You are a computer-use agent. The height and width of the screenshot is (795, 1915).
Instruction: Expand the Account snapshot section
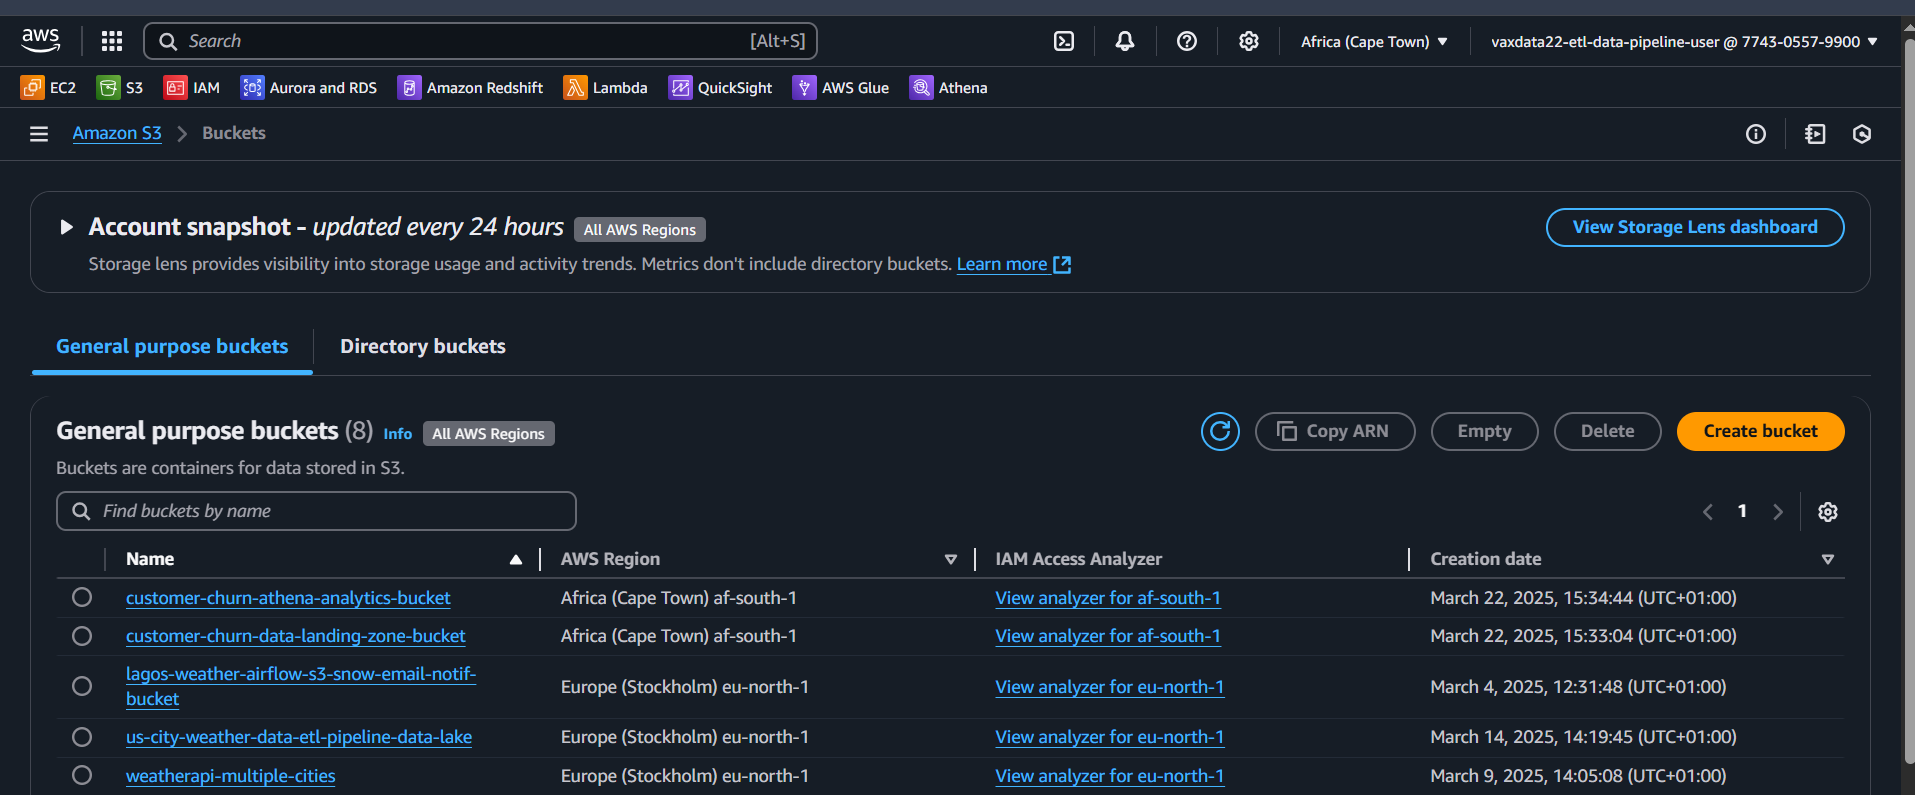(x=66, y=227)
